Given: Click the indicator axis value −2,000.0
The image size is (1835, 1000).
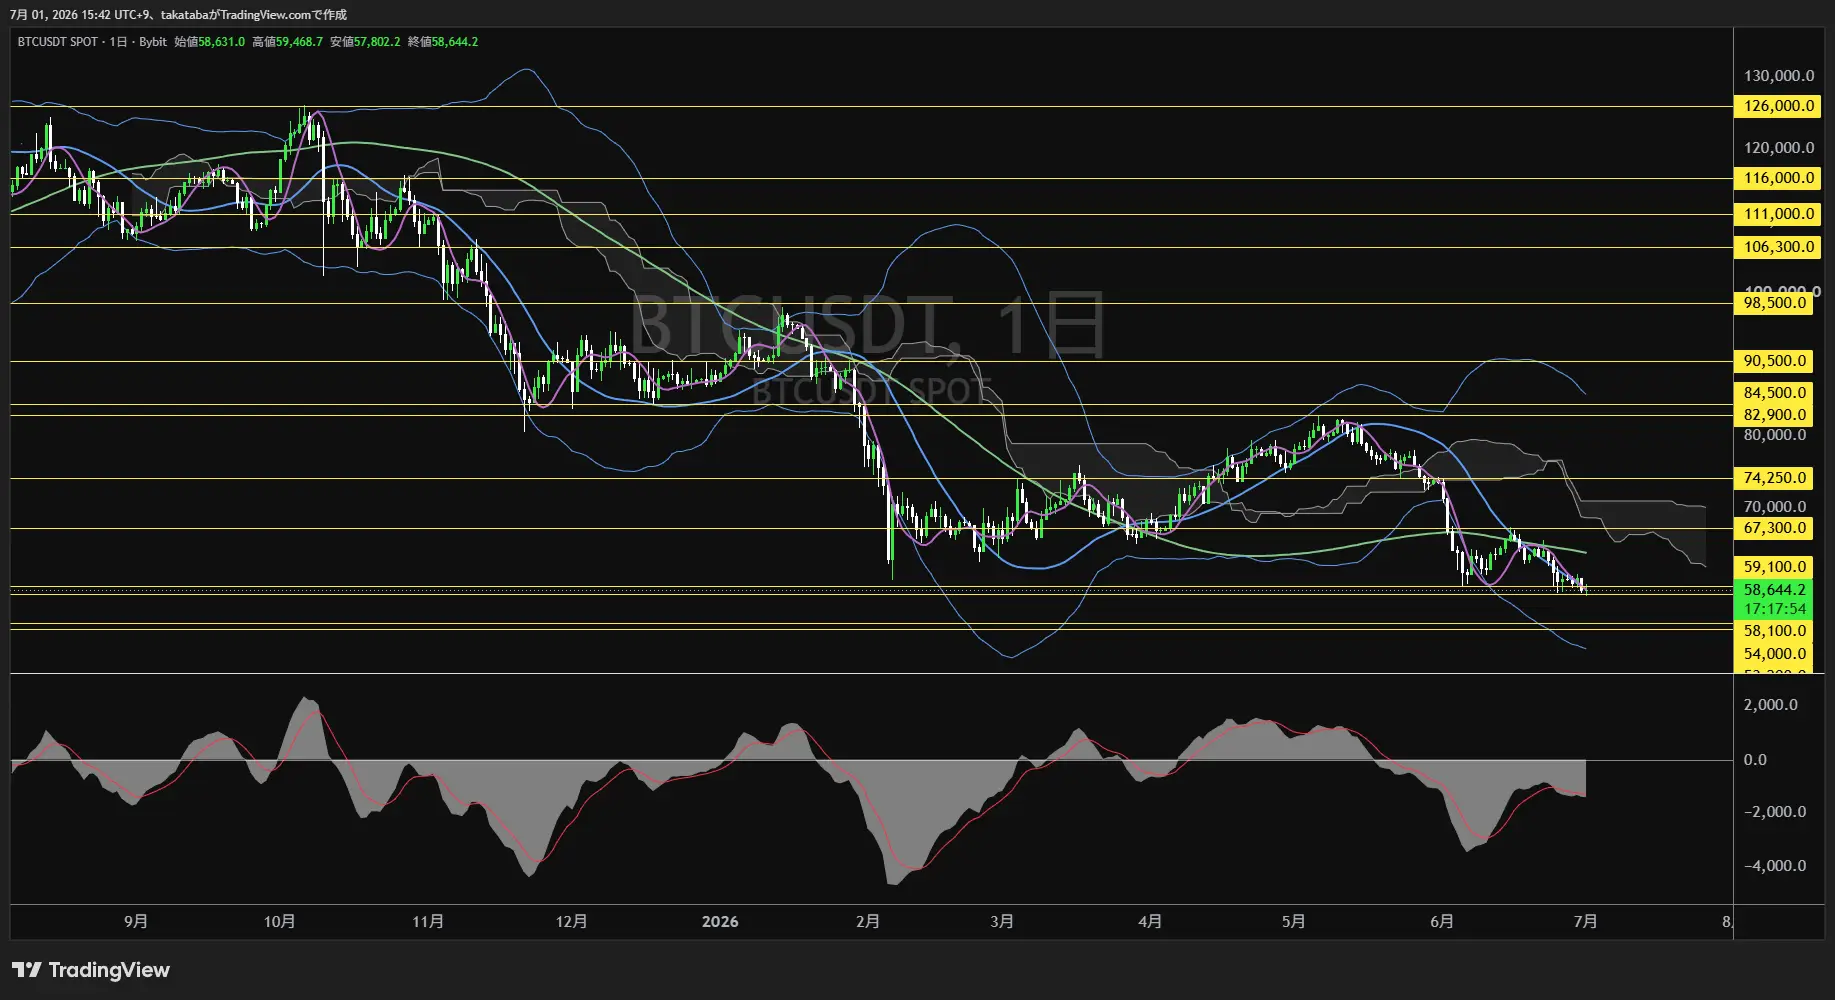Looking at the screenshot, I should [x=1774, y=812].
